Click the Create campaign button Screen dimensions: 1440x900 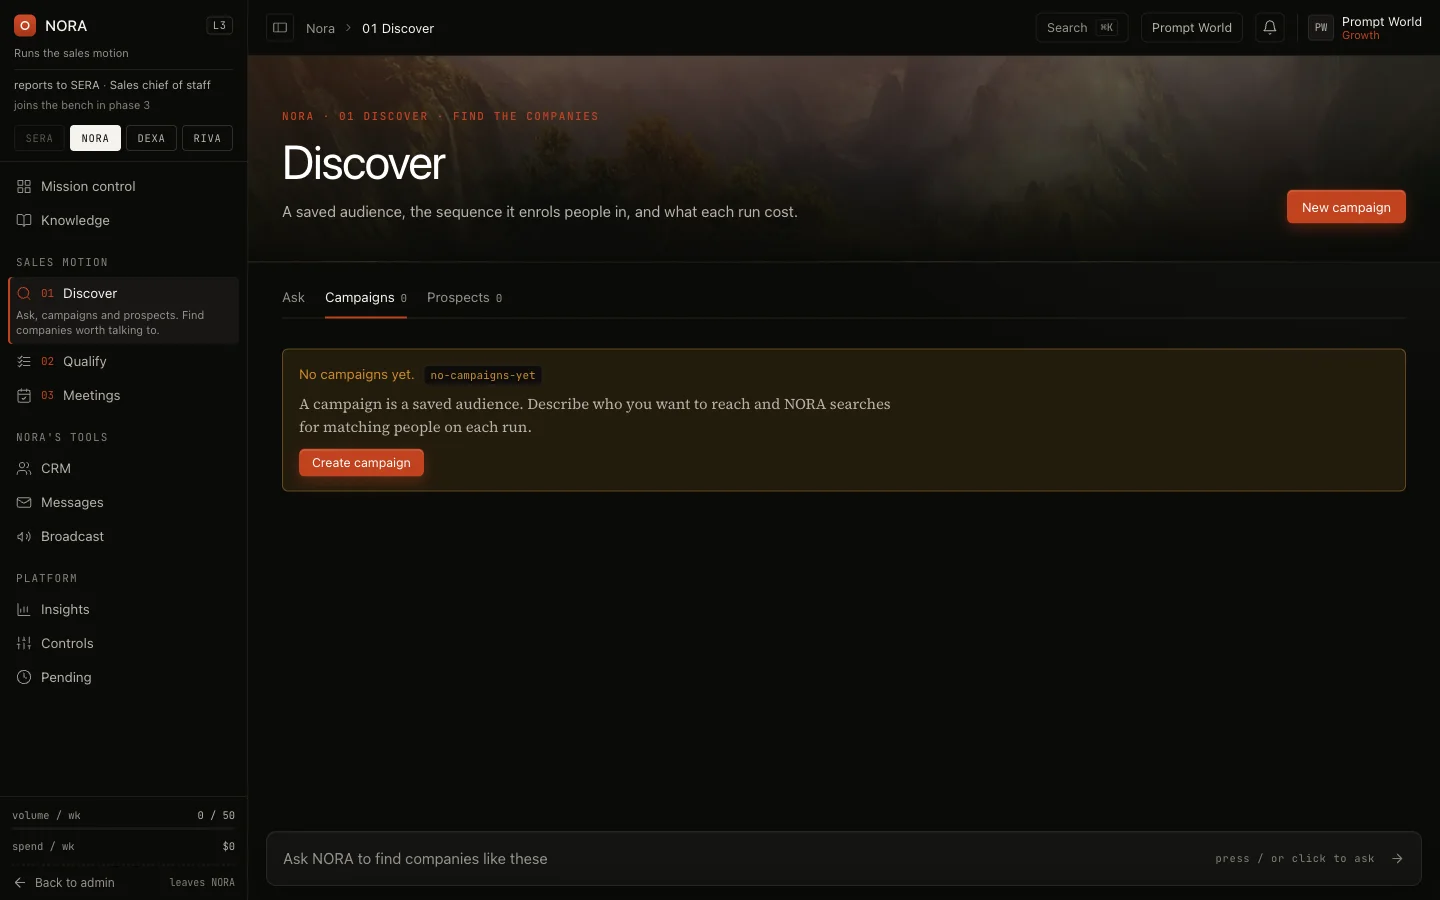361,462
